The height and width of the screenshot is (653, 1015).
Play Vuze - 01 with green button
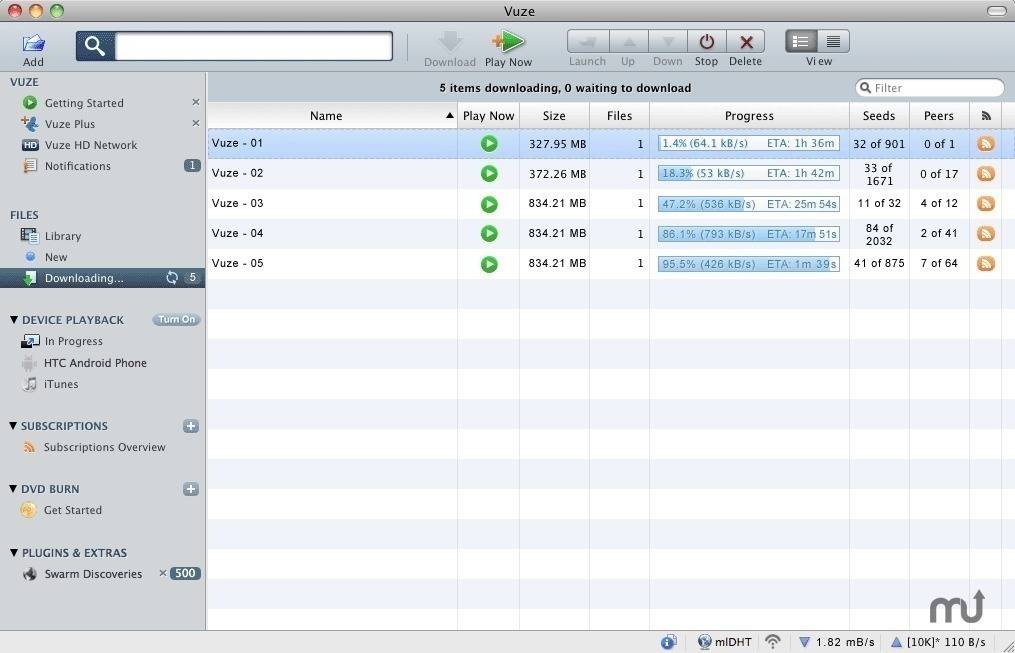click(x=489, y=144)
